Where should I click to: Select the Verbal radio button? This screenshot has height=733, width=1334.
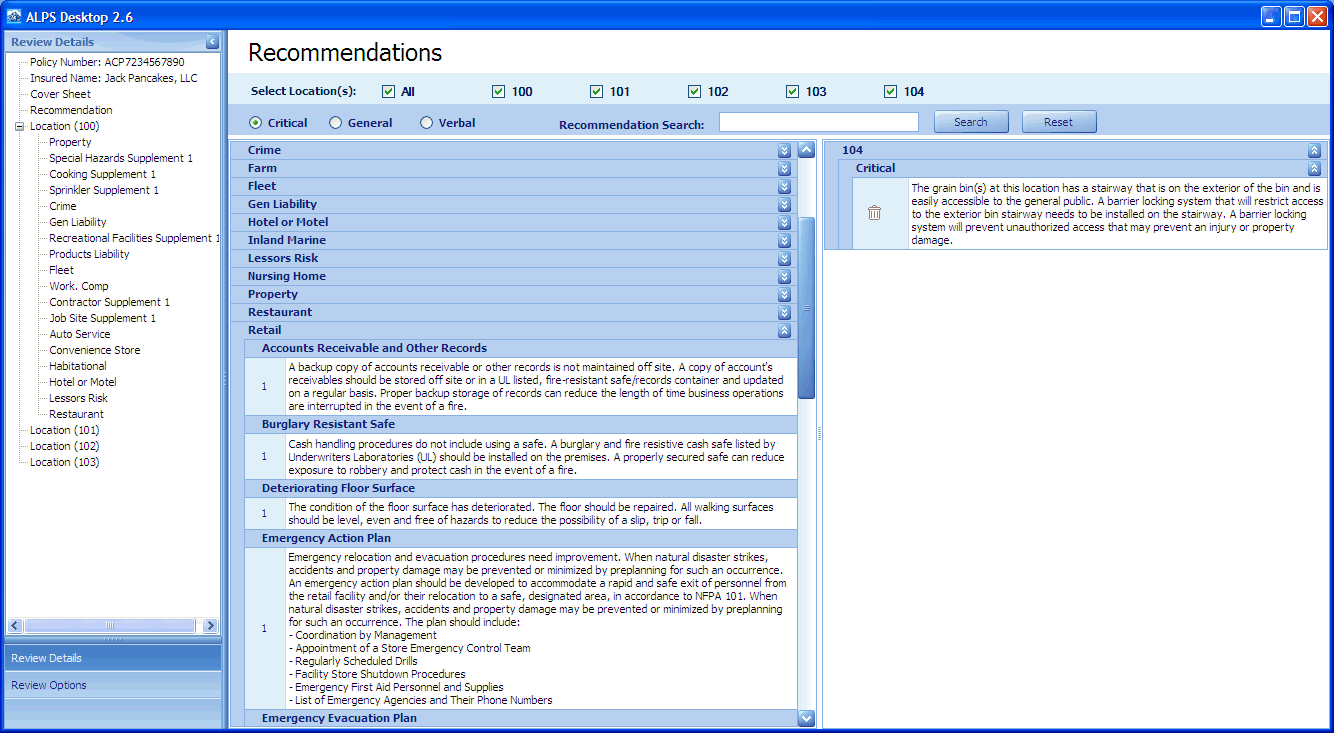[x=427, y=123]
